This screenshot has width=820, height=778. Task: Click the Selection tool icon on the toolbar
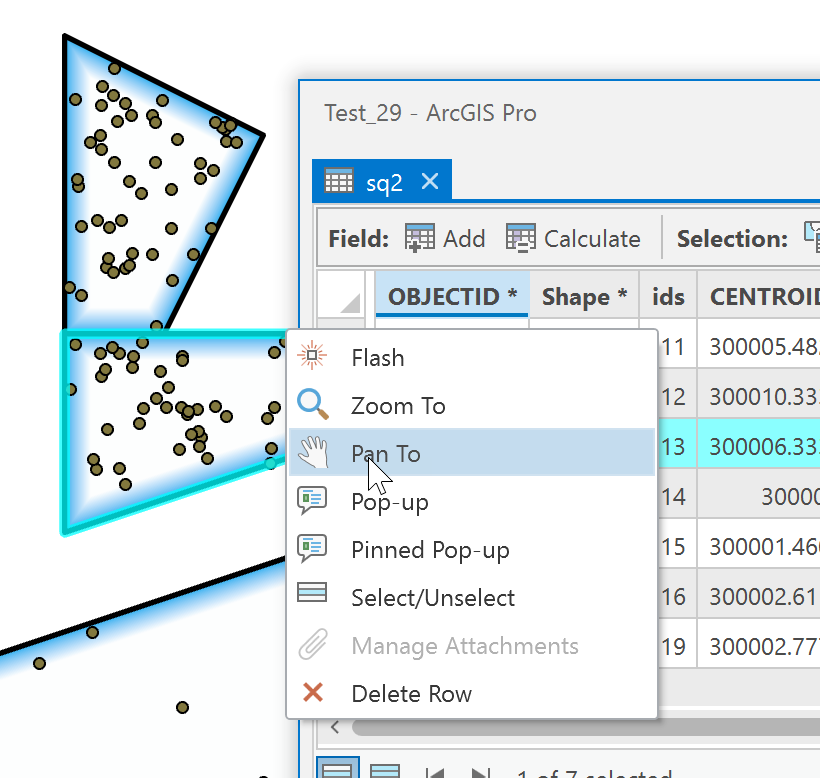[x=812, y=236]
